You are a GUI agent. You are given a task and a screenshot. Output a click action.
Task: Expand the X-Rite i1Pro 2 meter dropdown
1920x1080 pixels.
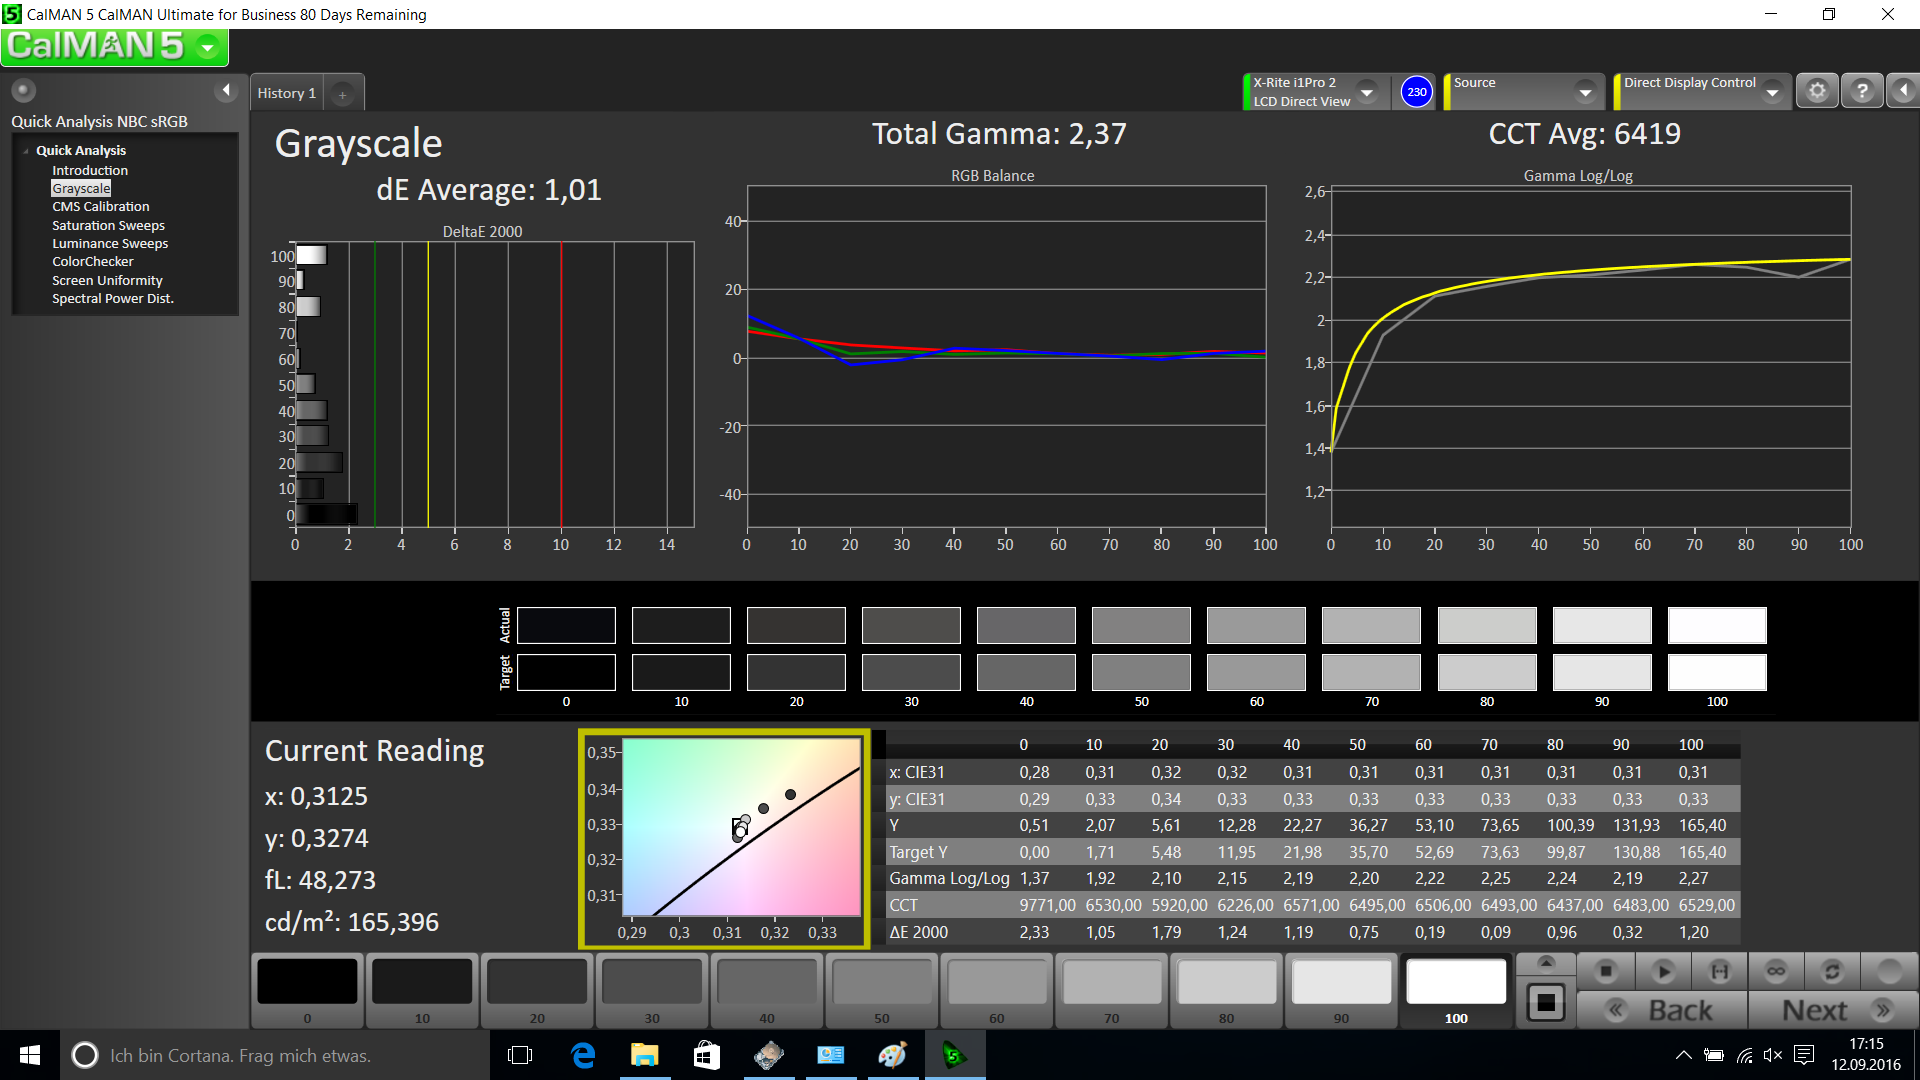tap(1367, 92)
